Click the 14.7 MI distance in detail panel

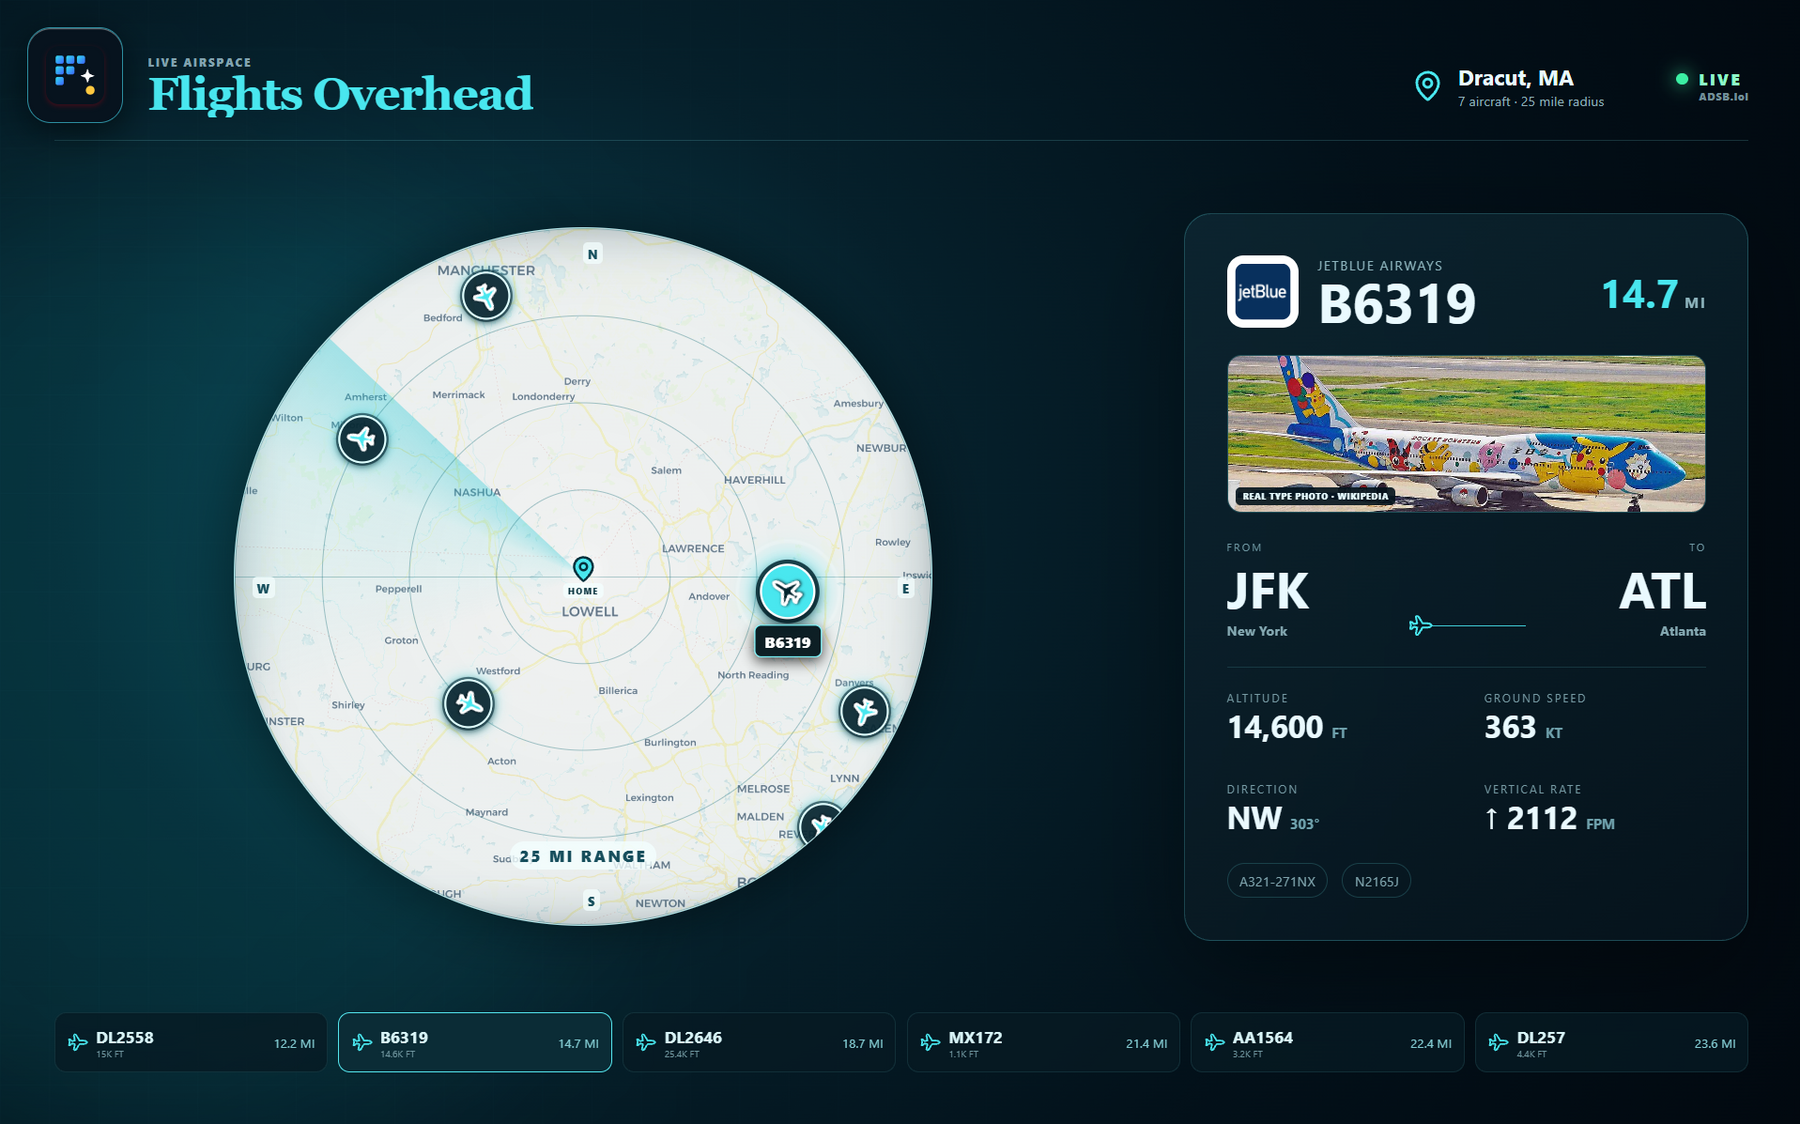[x=1653, y=295]
